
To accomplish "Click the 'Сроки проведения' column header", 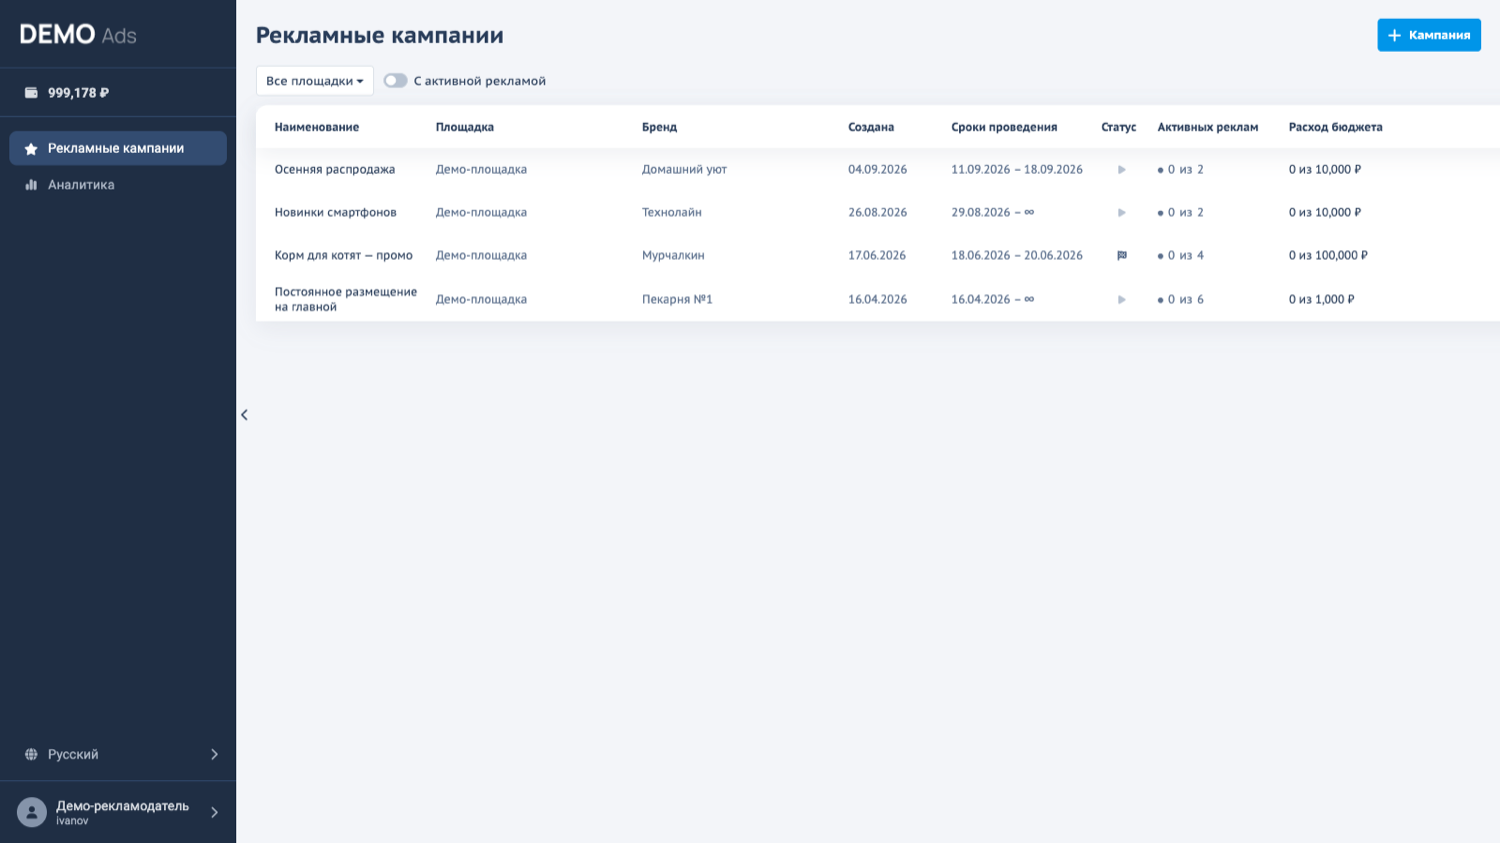I will [1004, 127].
